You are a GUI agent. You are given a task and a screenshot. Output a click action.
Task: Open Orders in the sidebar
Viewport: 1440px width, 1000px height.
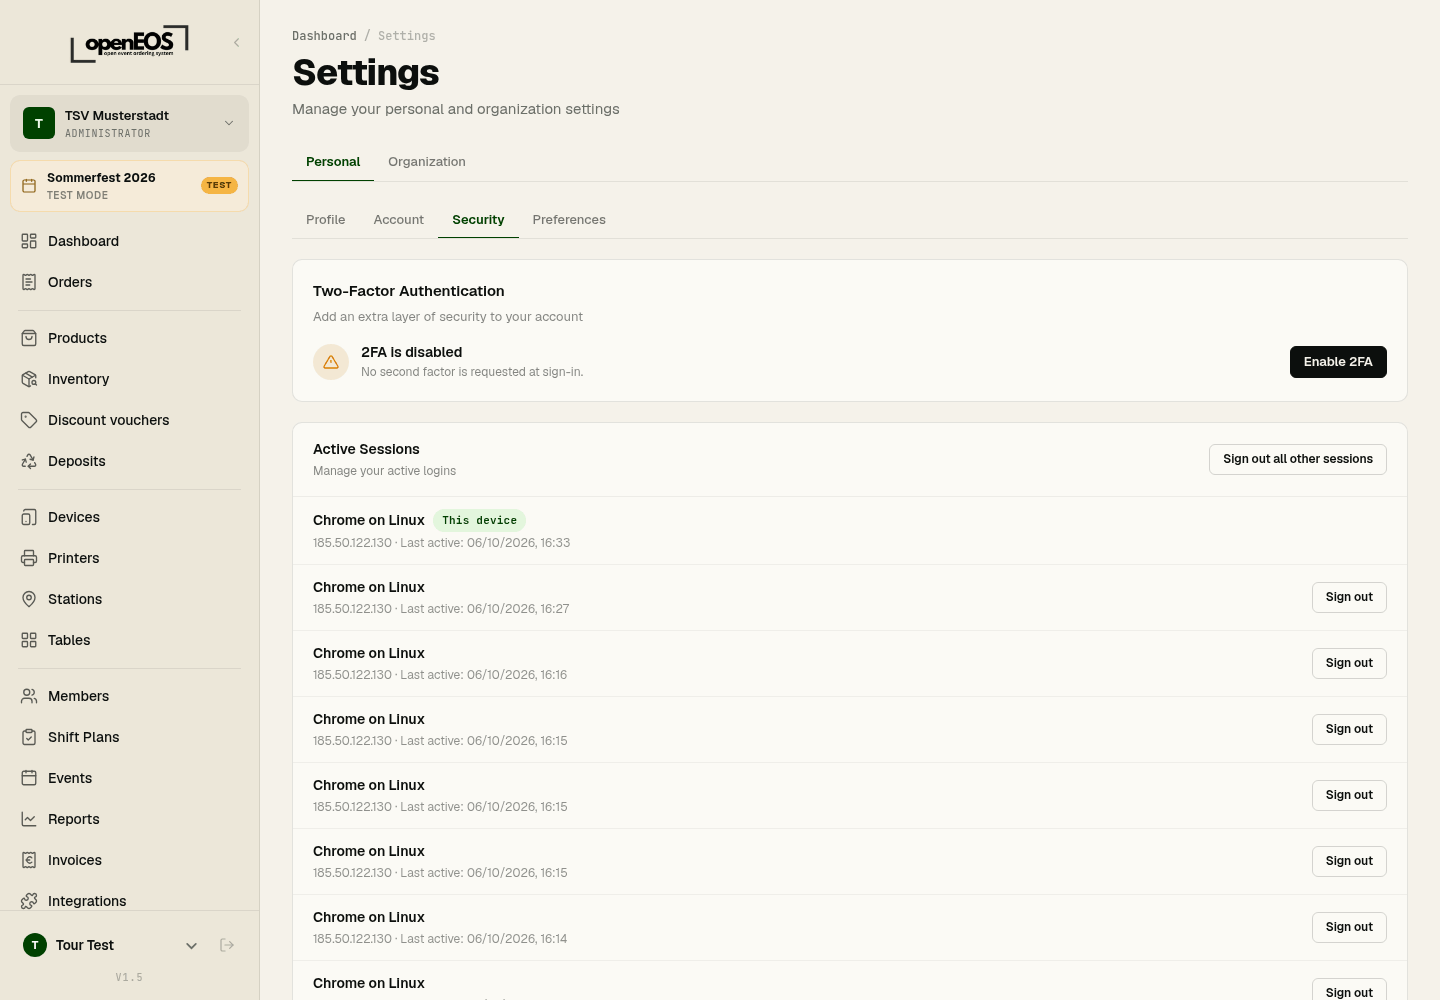point(129,282)
